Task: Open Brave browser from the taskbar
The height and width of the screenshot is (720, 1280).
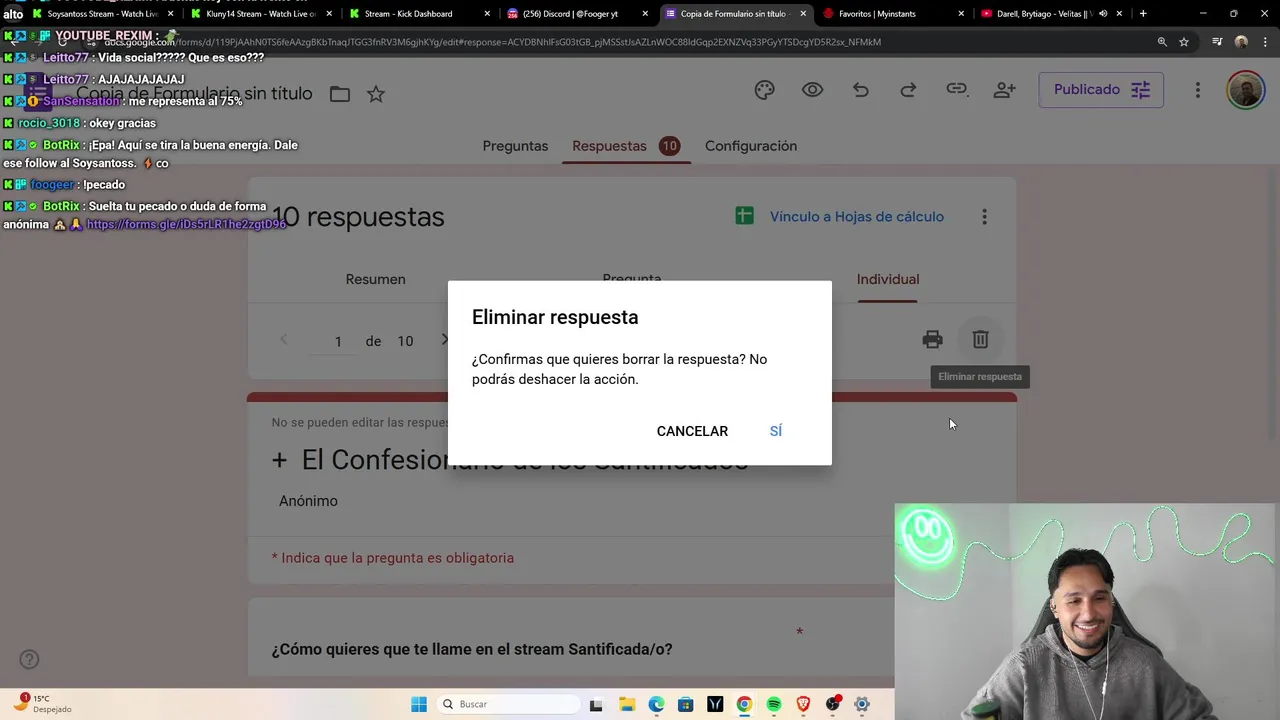Action: 803,704
